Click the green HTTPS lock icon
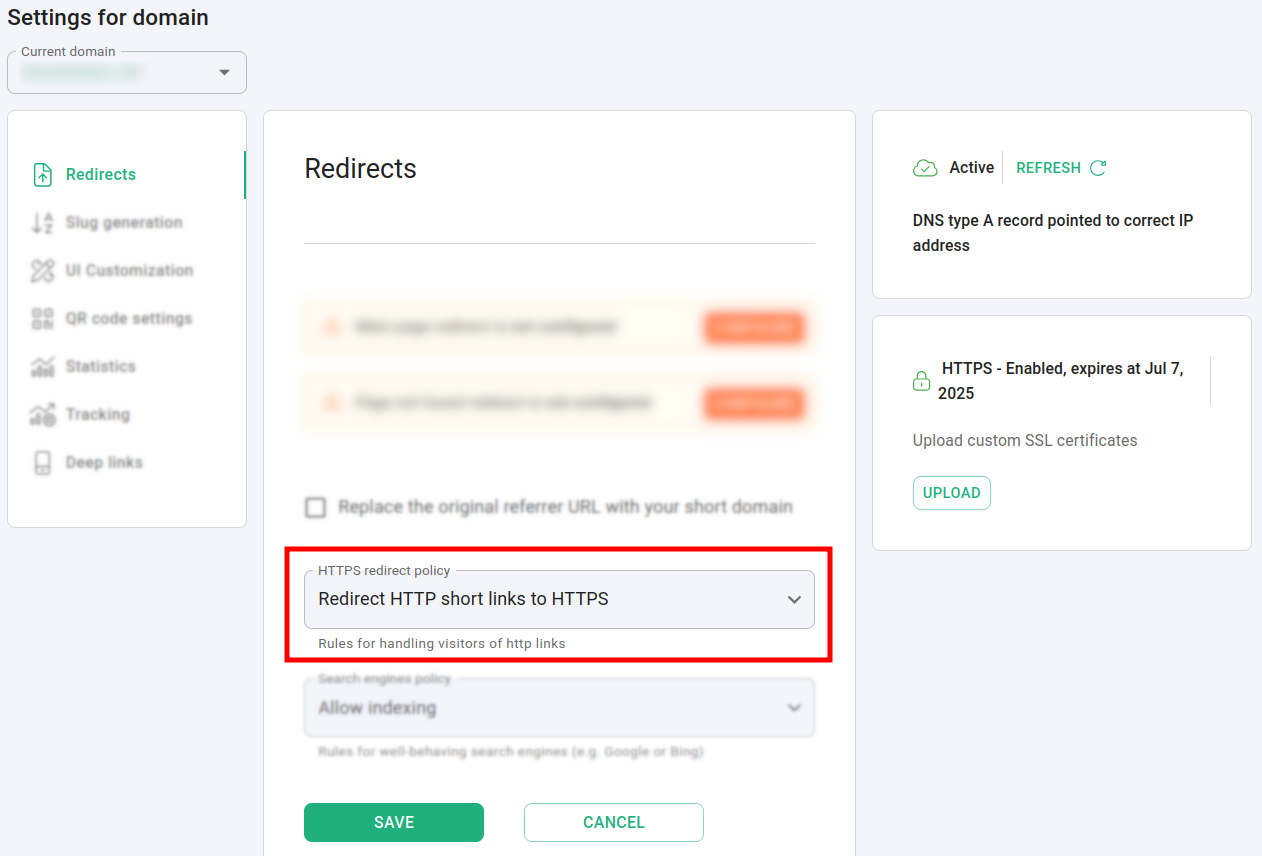 point(921,382)
